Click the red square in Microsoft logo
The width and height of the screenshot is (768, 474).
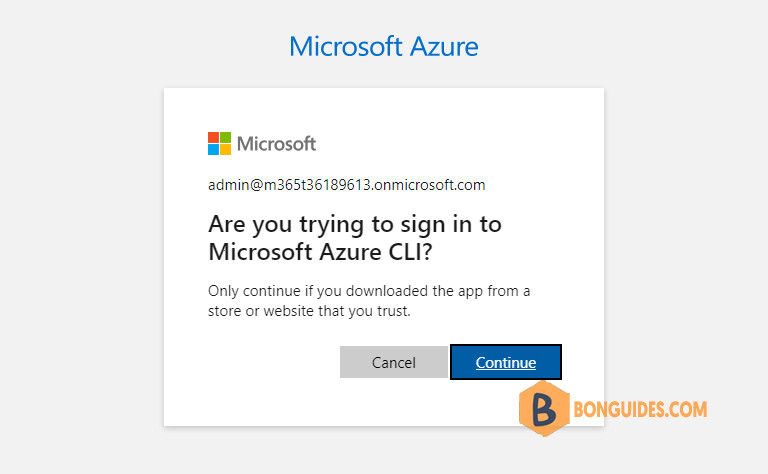coord(213,137)
